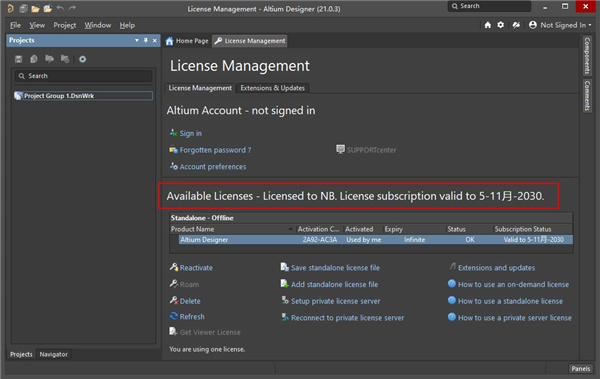Open the Projects panel options dropdown arrow

tap(137, 40)
